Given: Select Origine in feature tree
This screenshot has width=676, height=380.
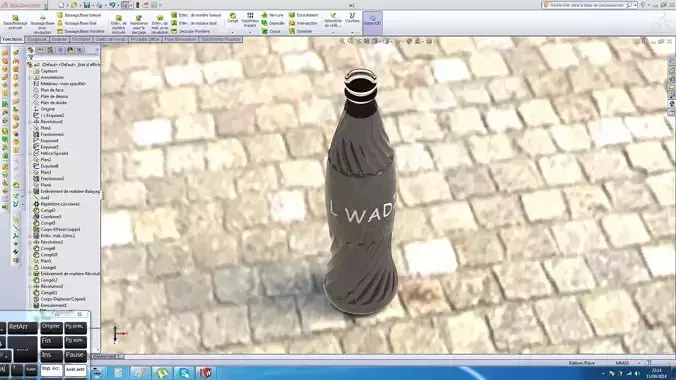Looking at the screenshot, I should pyautogui.click(x=47, y=109).
